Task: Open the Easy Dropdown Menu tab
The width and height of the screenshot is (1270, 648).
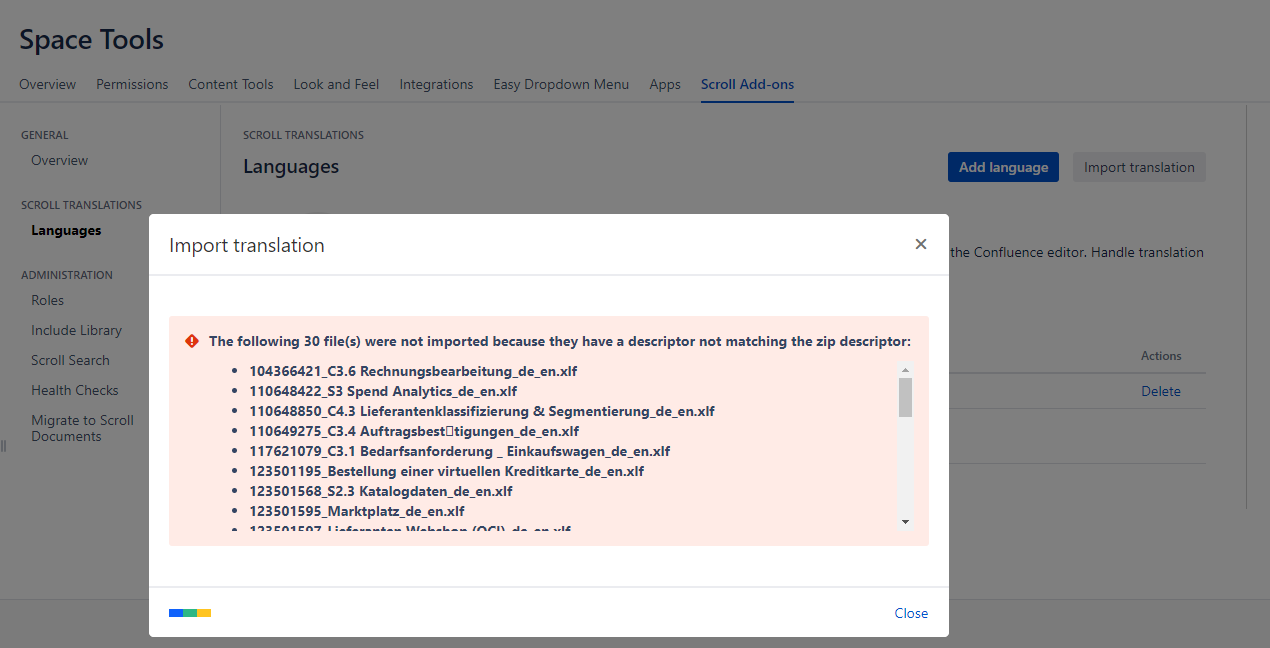Action: tap(561, 84)
